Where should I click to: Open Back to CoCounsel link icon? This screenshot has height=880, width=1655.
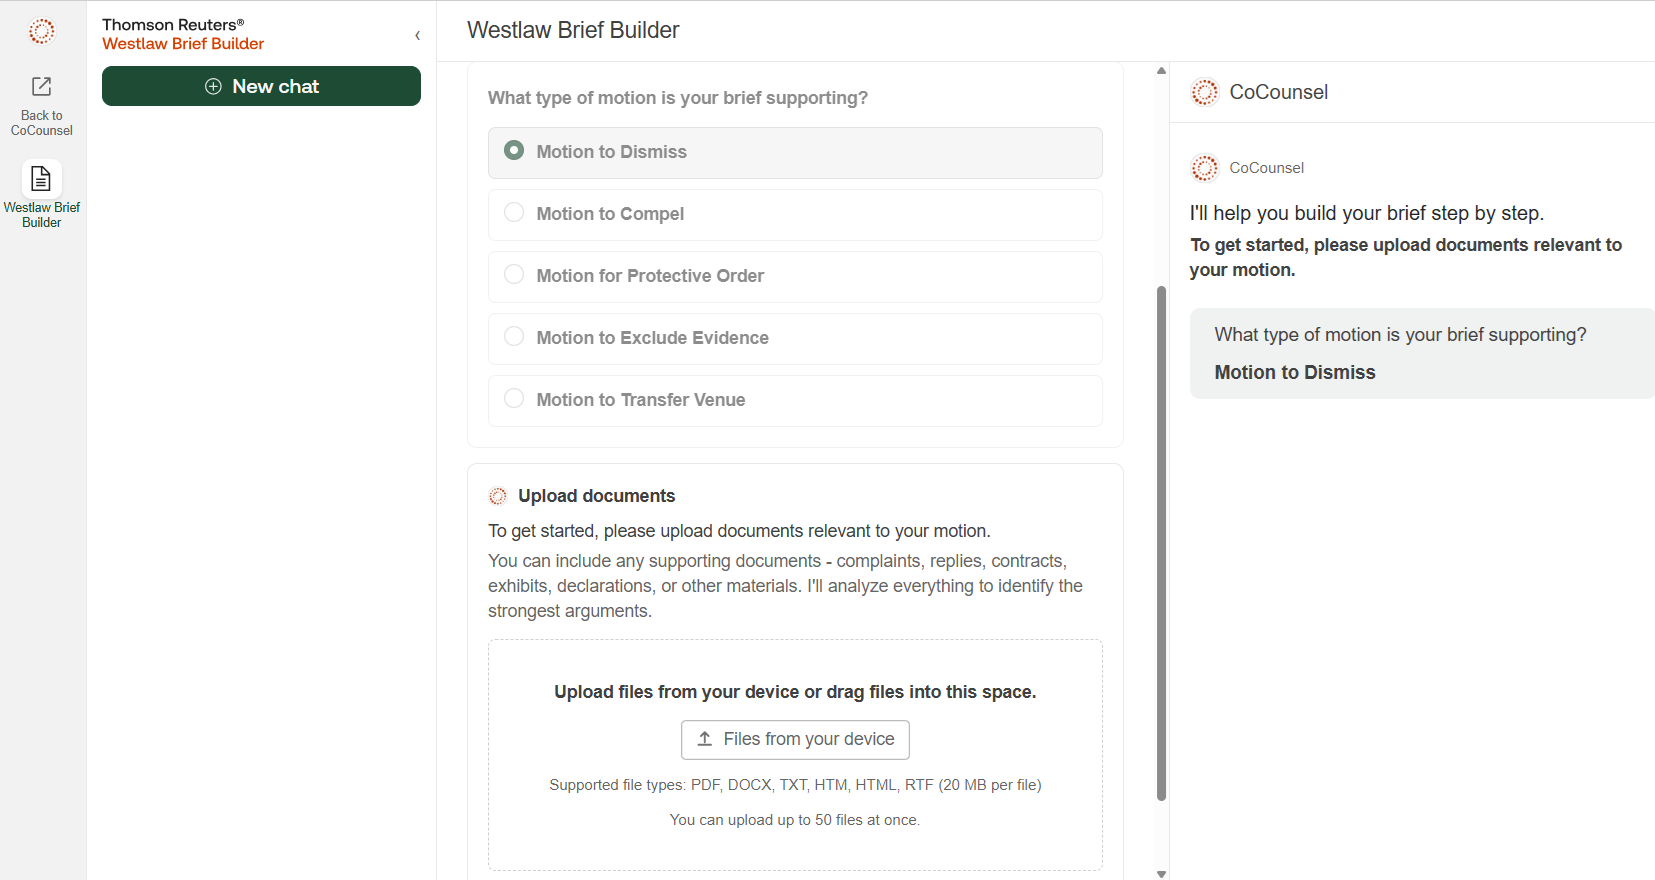(x=41, y=86)
